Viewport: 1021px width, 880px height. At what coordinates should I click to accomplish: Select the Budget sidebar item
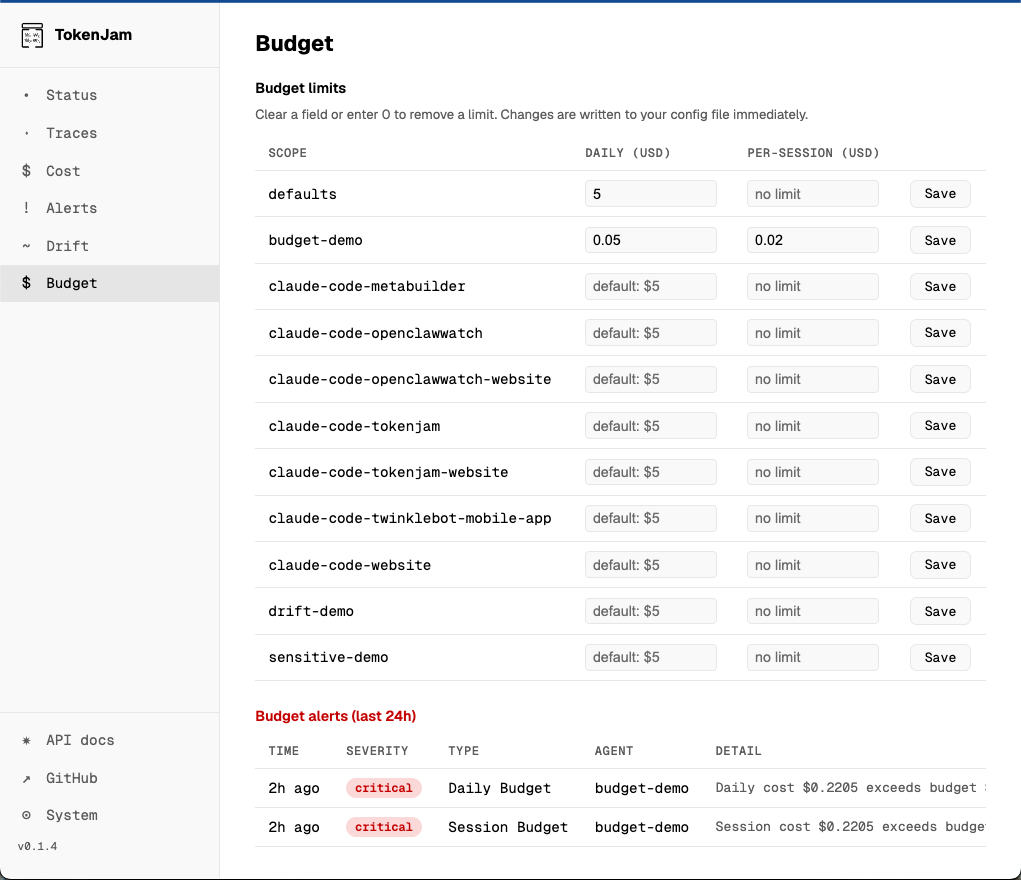[x=109, y=283]
